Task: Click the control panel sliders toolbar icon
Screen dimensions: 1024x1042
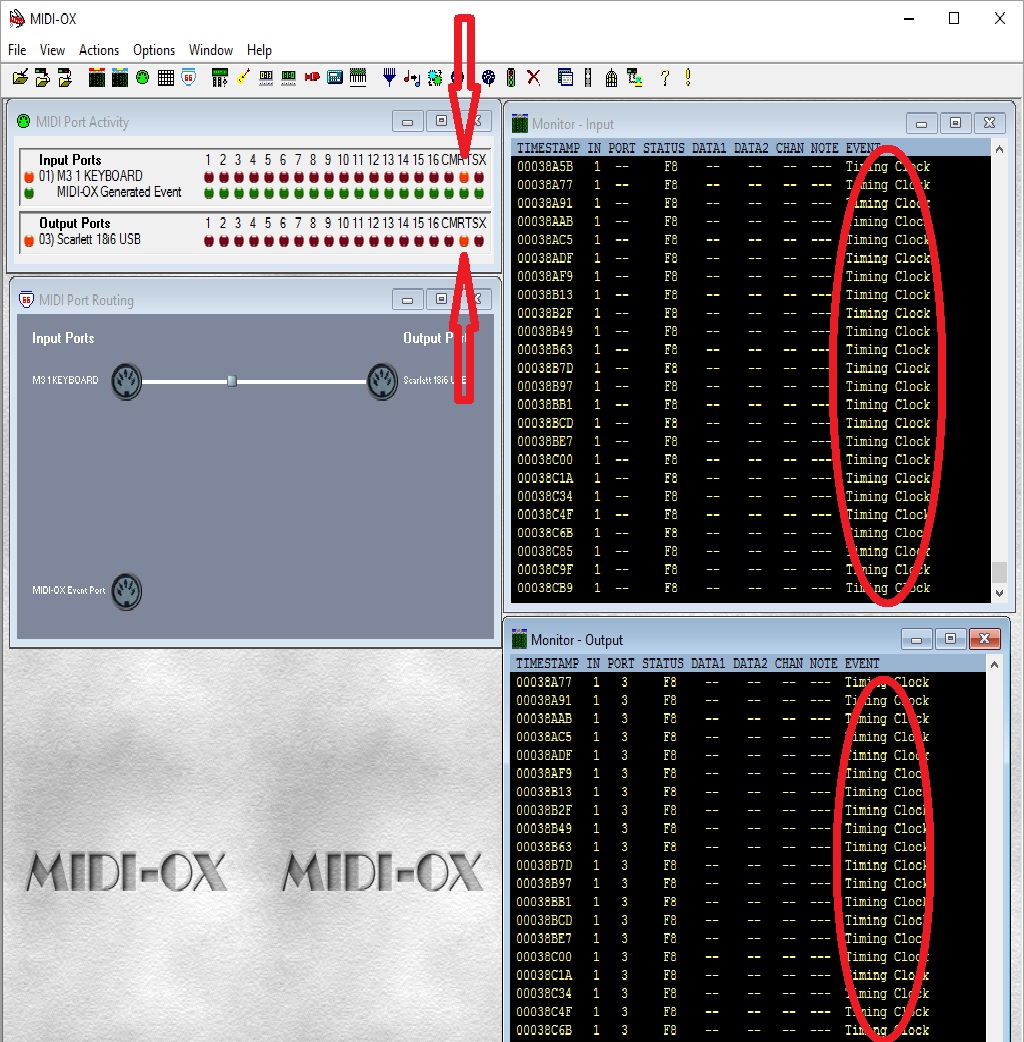Action: coord(219,78)
